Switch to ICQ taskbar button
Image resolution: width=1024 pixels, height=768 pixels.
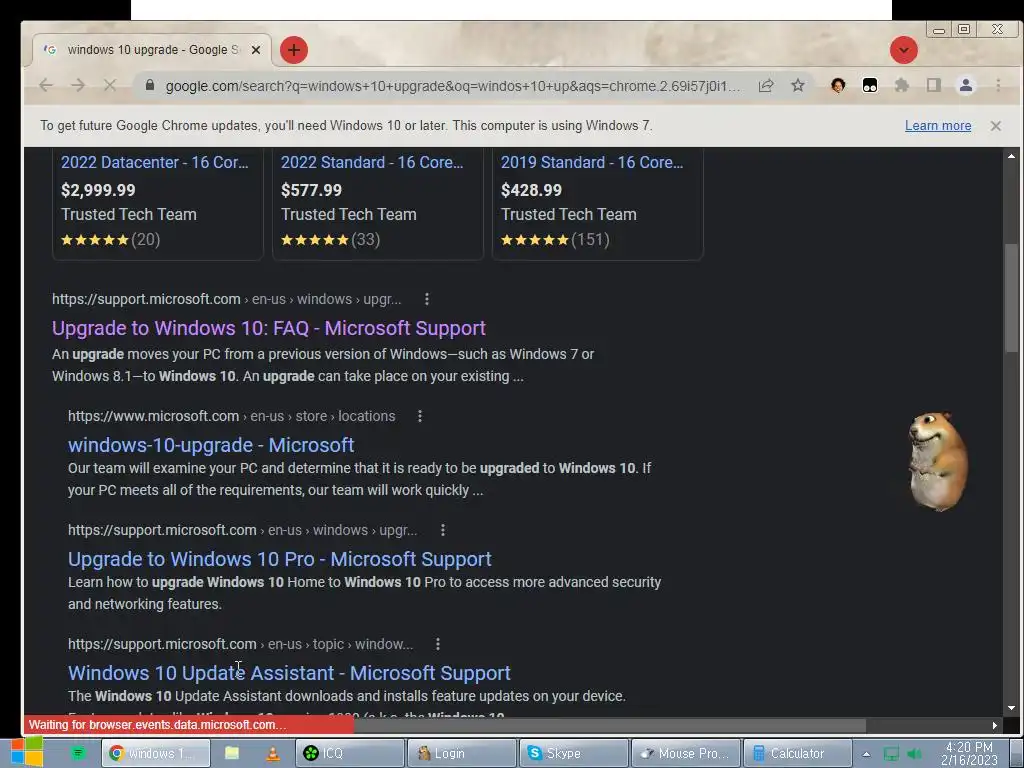click(349, 753)
